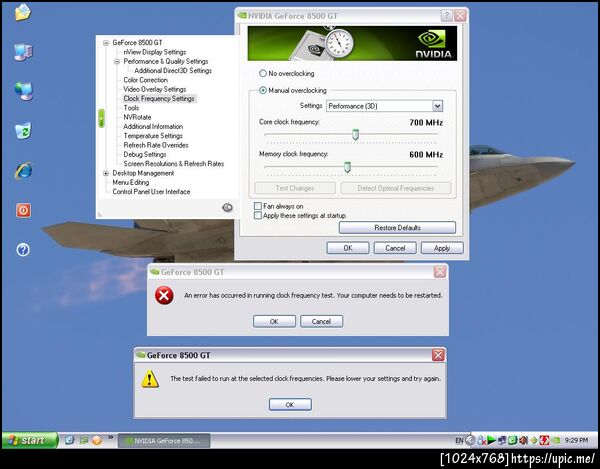Show hidden quick launch items chevron
The height and width of the screenshot is (469, 600).
coord(110,437)
